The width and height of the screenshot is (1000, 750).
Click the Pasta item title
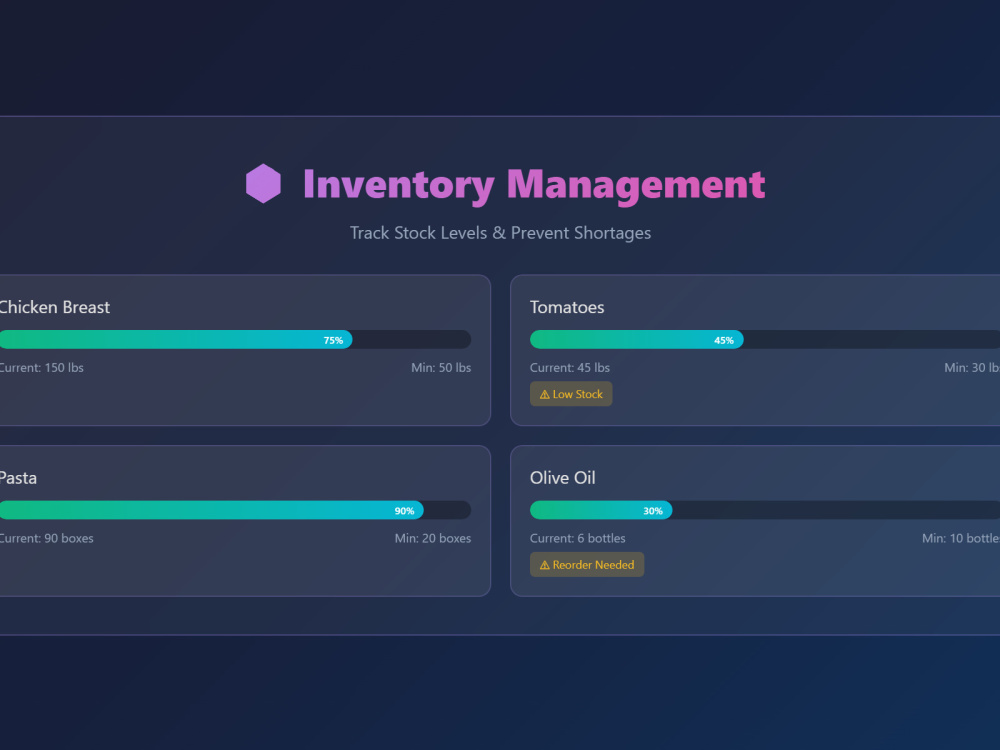click(18, 478)
